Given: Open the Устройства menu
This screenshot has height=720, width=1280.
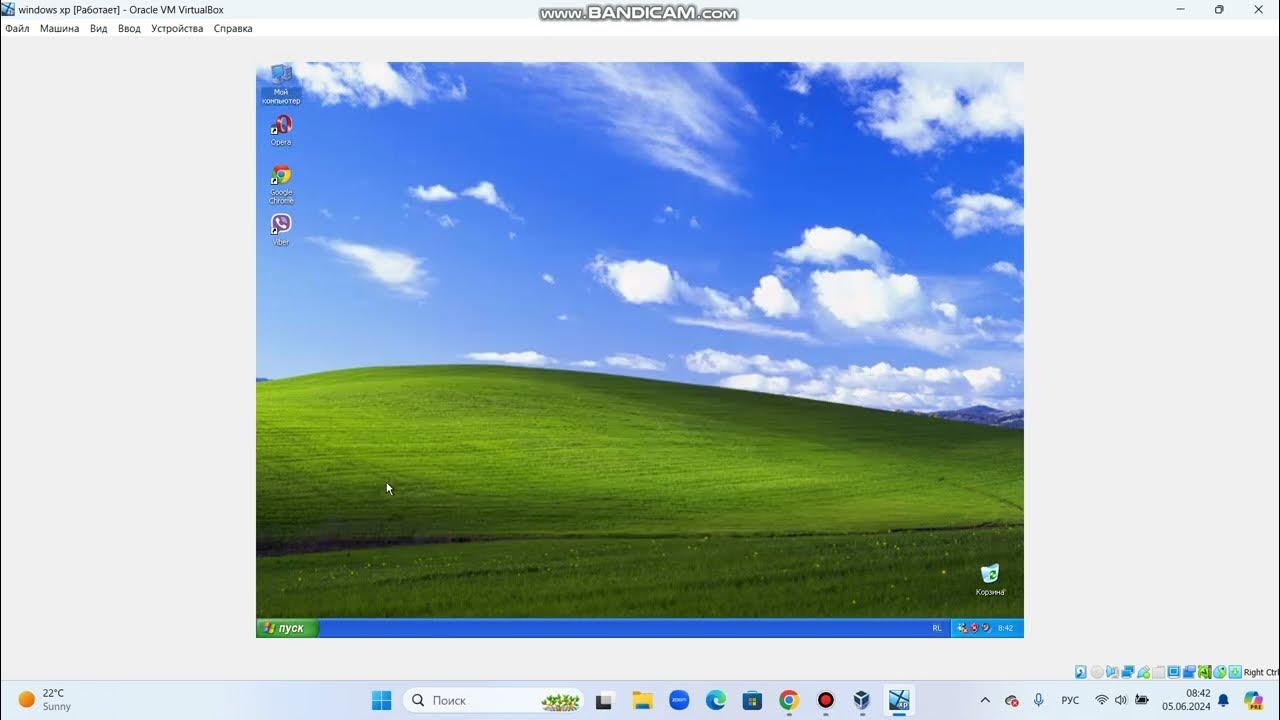Looking at the screenshot, I should (x=177, y=28).
